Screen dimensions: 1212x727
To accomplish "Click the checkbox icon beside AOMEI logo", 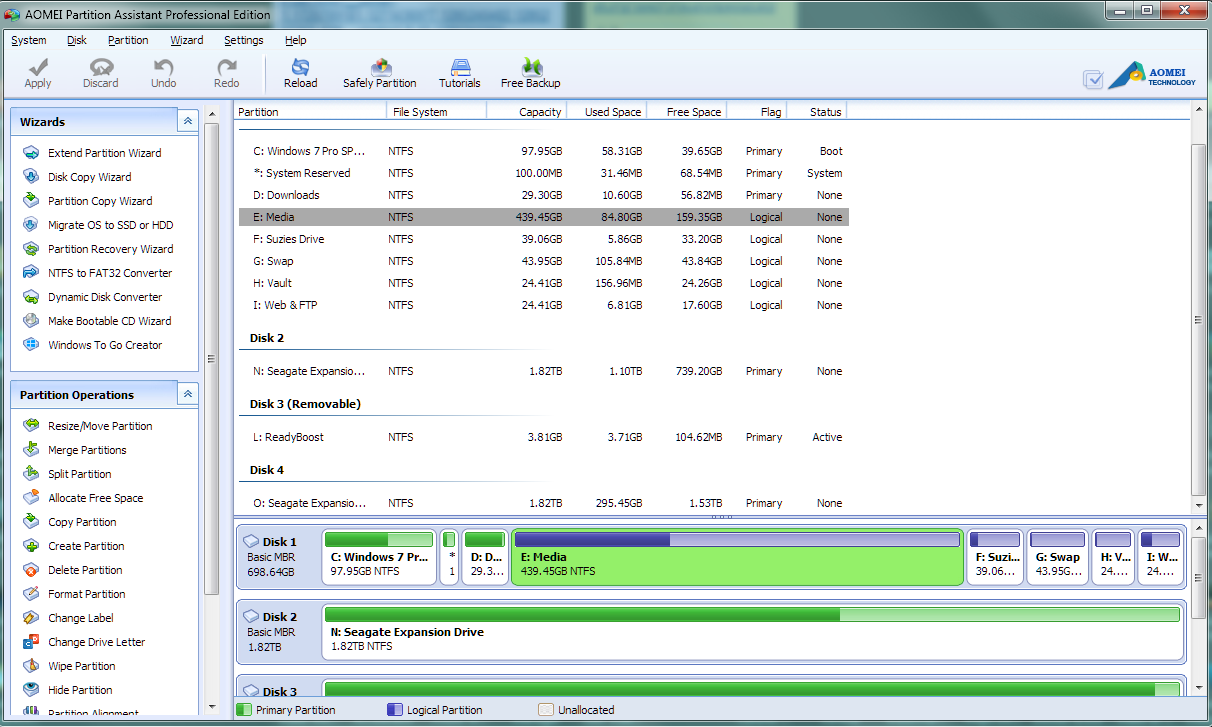I will coord(1093,80).
